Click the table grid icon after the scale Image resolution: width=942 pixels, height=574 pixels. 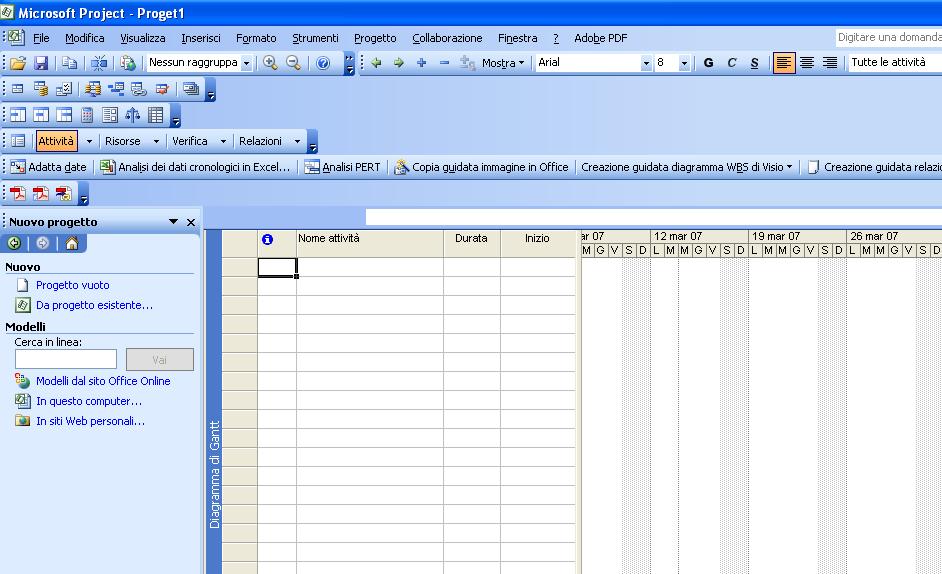[156, 115]
